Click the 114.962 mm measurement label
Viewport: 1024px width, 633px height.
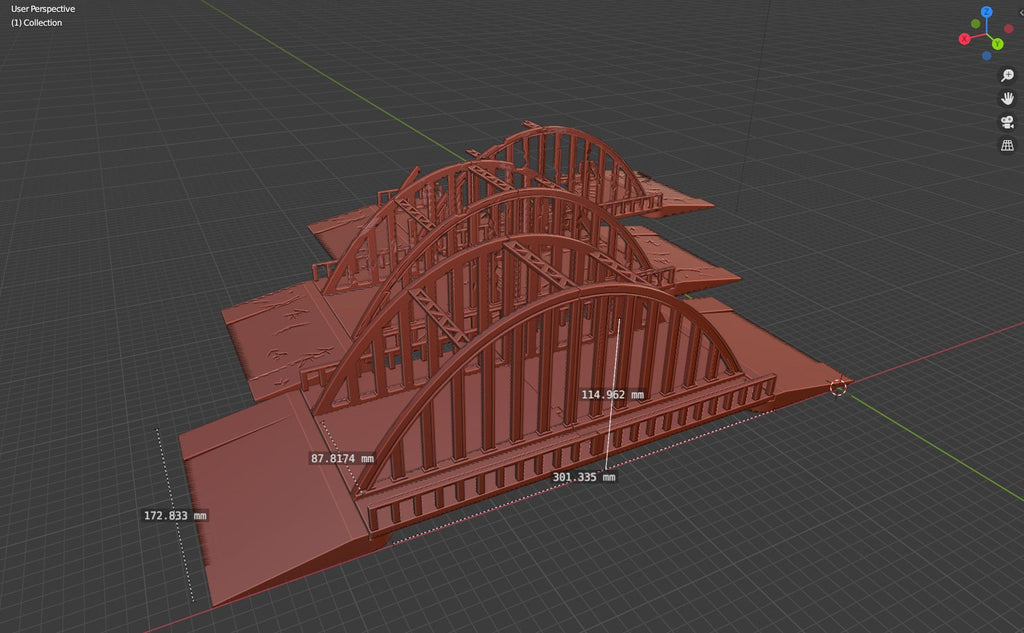(612, 395)
